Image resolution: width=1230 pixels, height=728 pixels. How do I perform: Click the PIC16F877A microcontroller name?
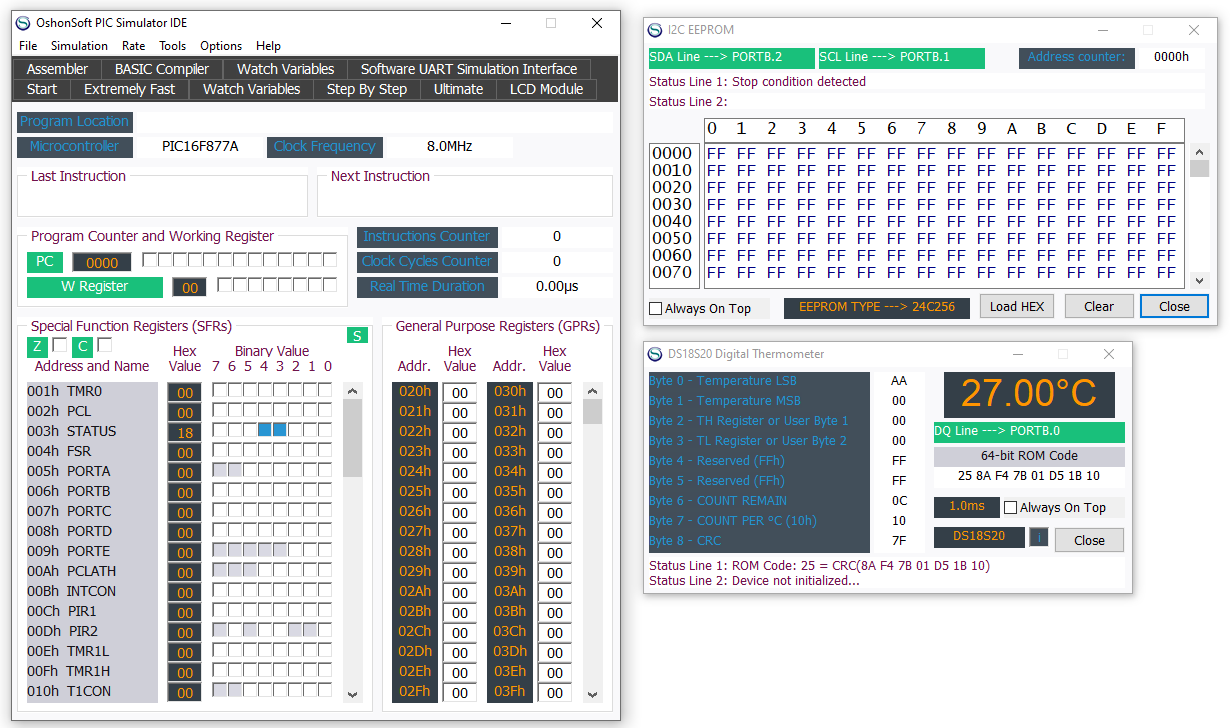[x=200, y=147]
